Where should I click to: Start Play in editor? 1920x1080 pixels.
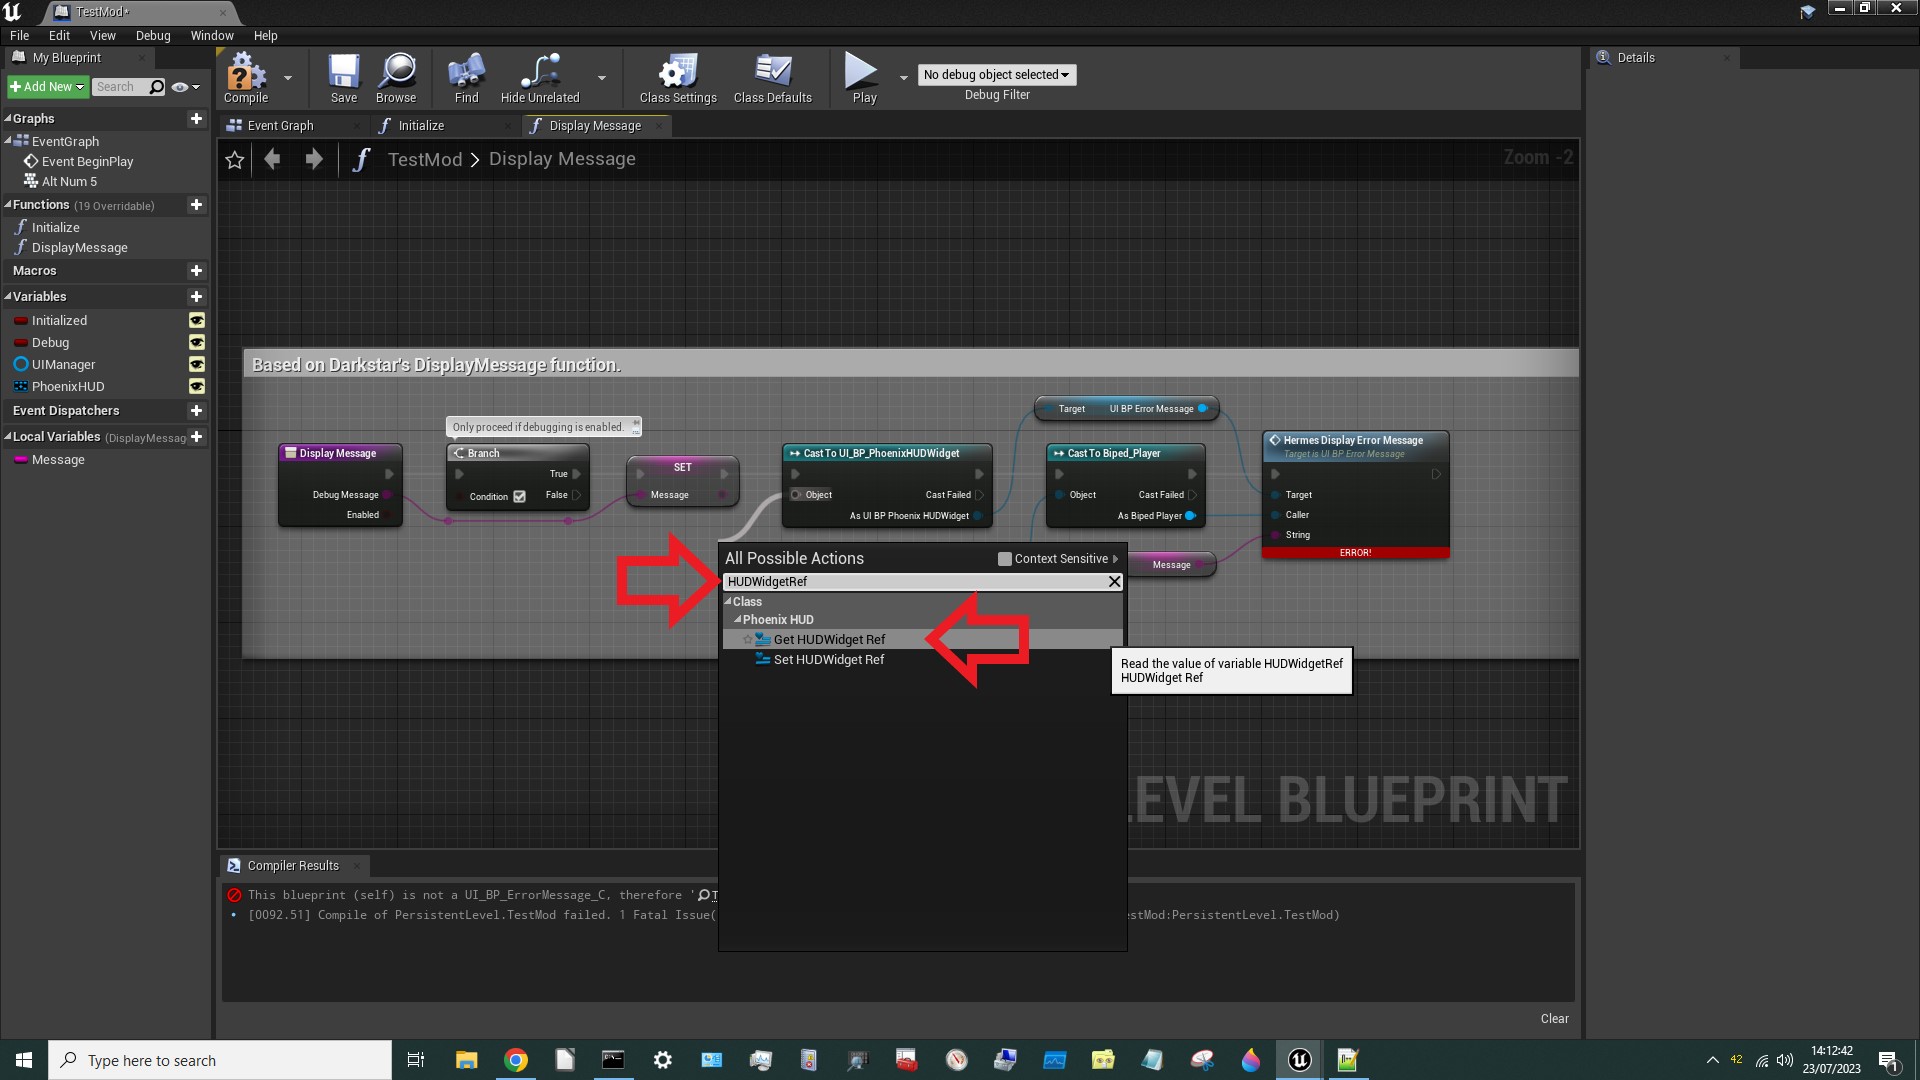click(864, 78)
